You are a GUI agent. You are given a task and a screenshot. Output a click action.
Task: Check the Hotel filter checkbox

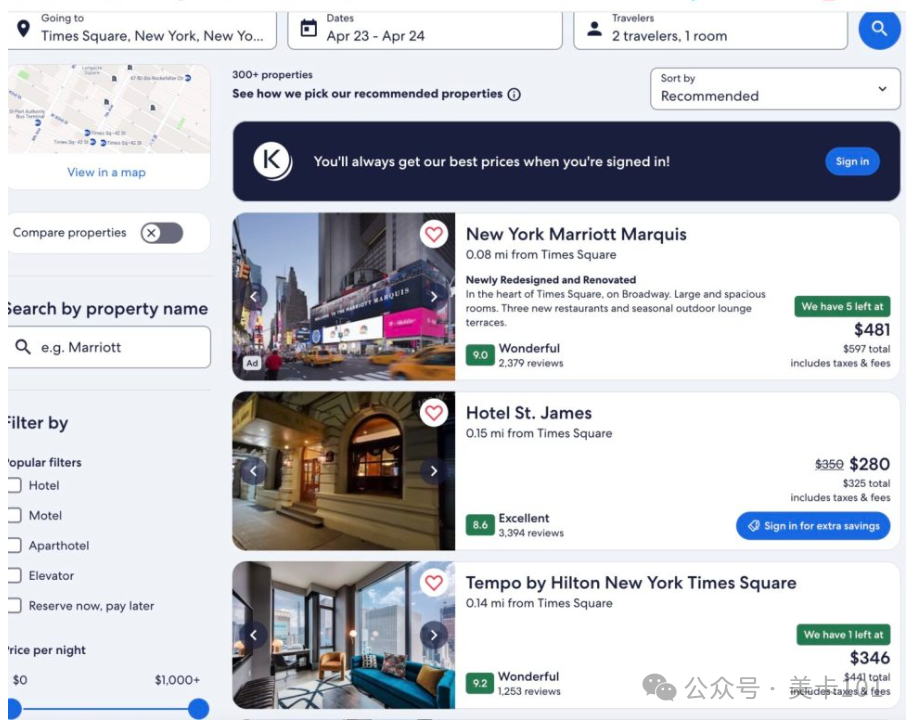[x=14, y=485]
